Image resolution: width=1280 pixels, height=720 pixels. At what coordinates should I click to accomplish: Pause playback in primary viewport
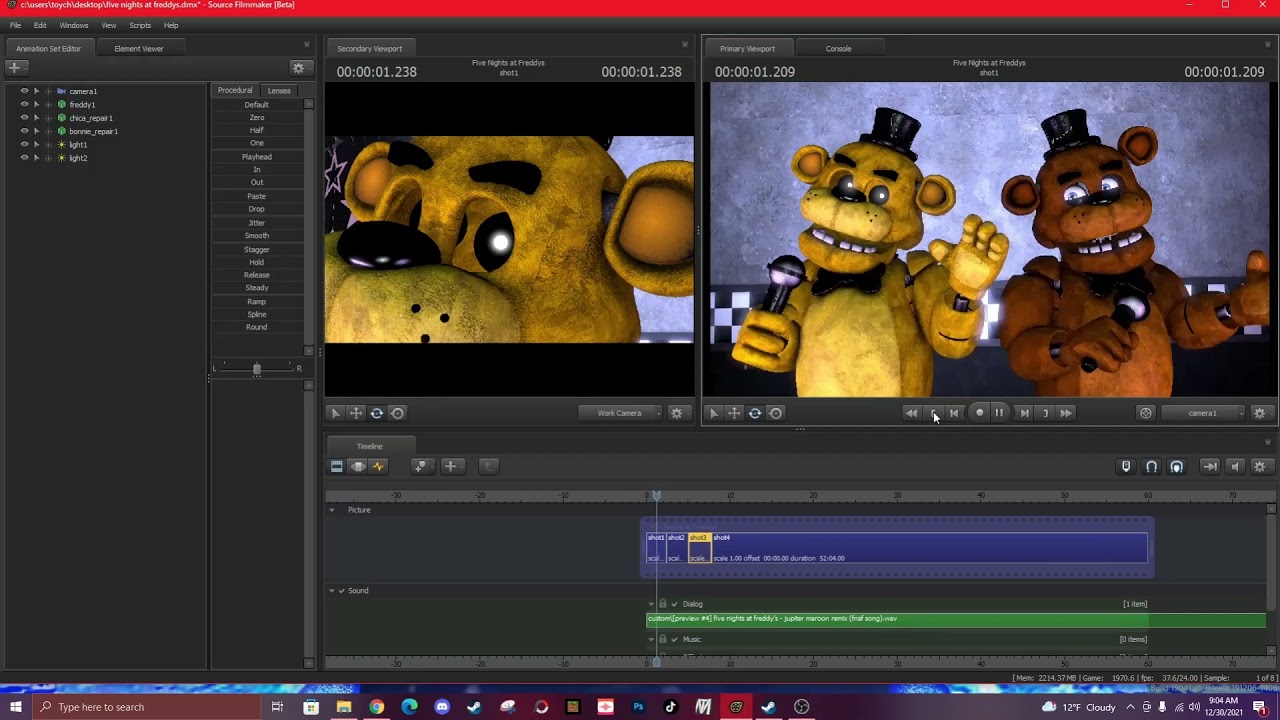(999, 413)
